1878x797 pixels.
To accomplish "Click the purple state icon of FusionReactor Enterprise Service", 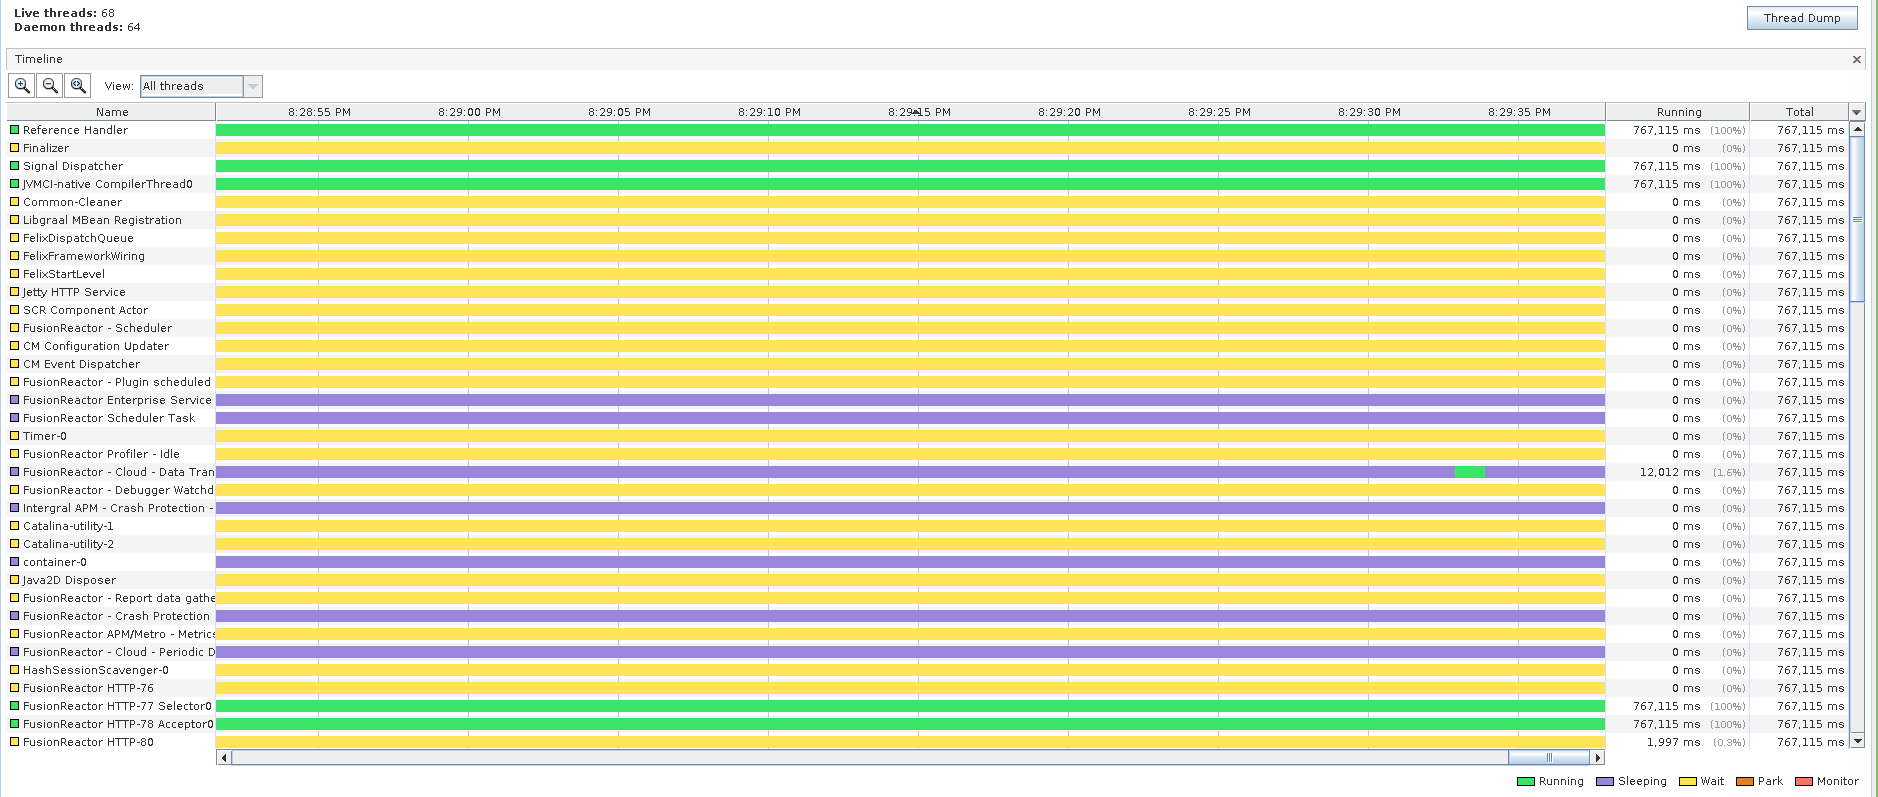I will (x=15, y=400).
